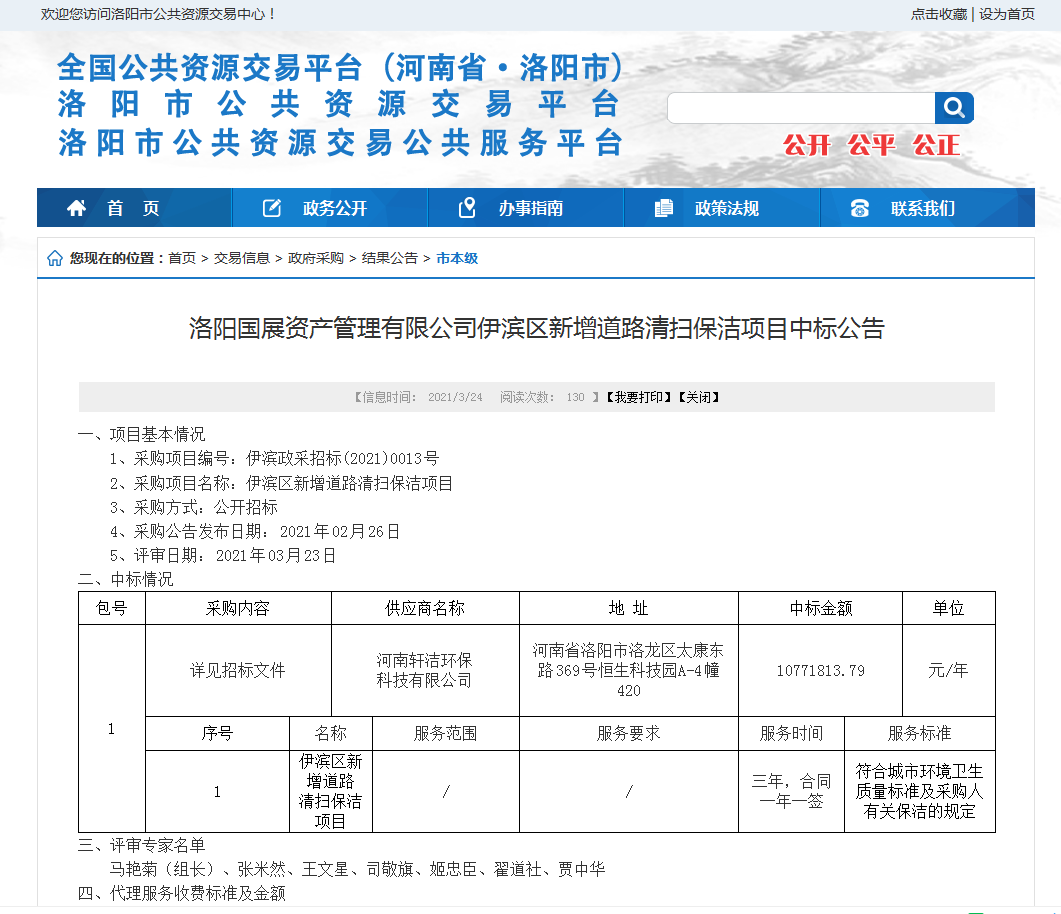
Task: Click the home icon in navigation bar
Action: point(76,208)
